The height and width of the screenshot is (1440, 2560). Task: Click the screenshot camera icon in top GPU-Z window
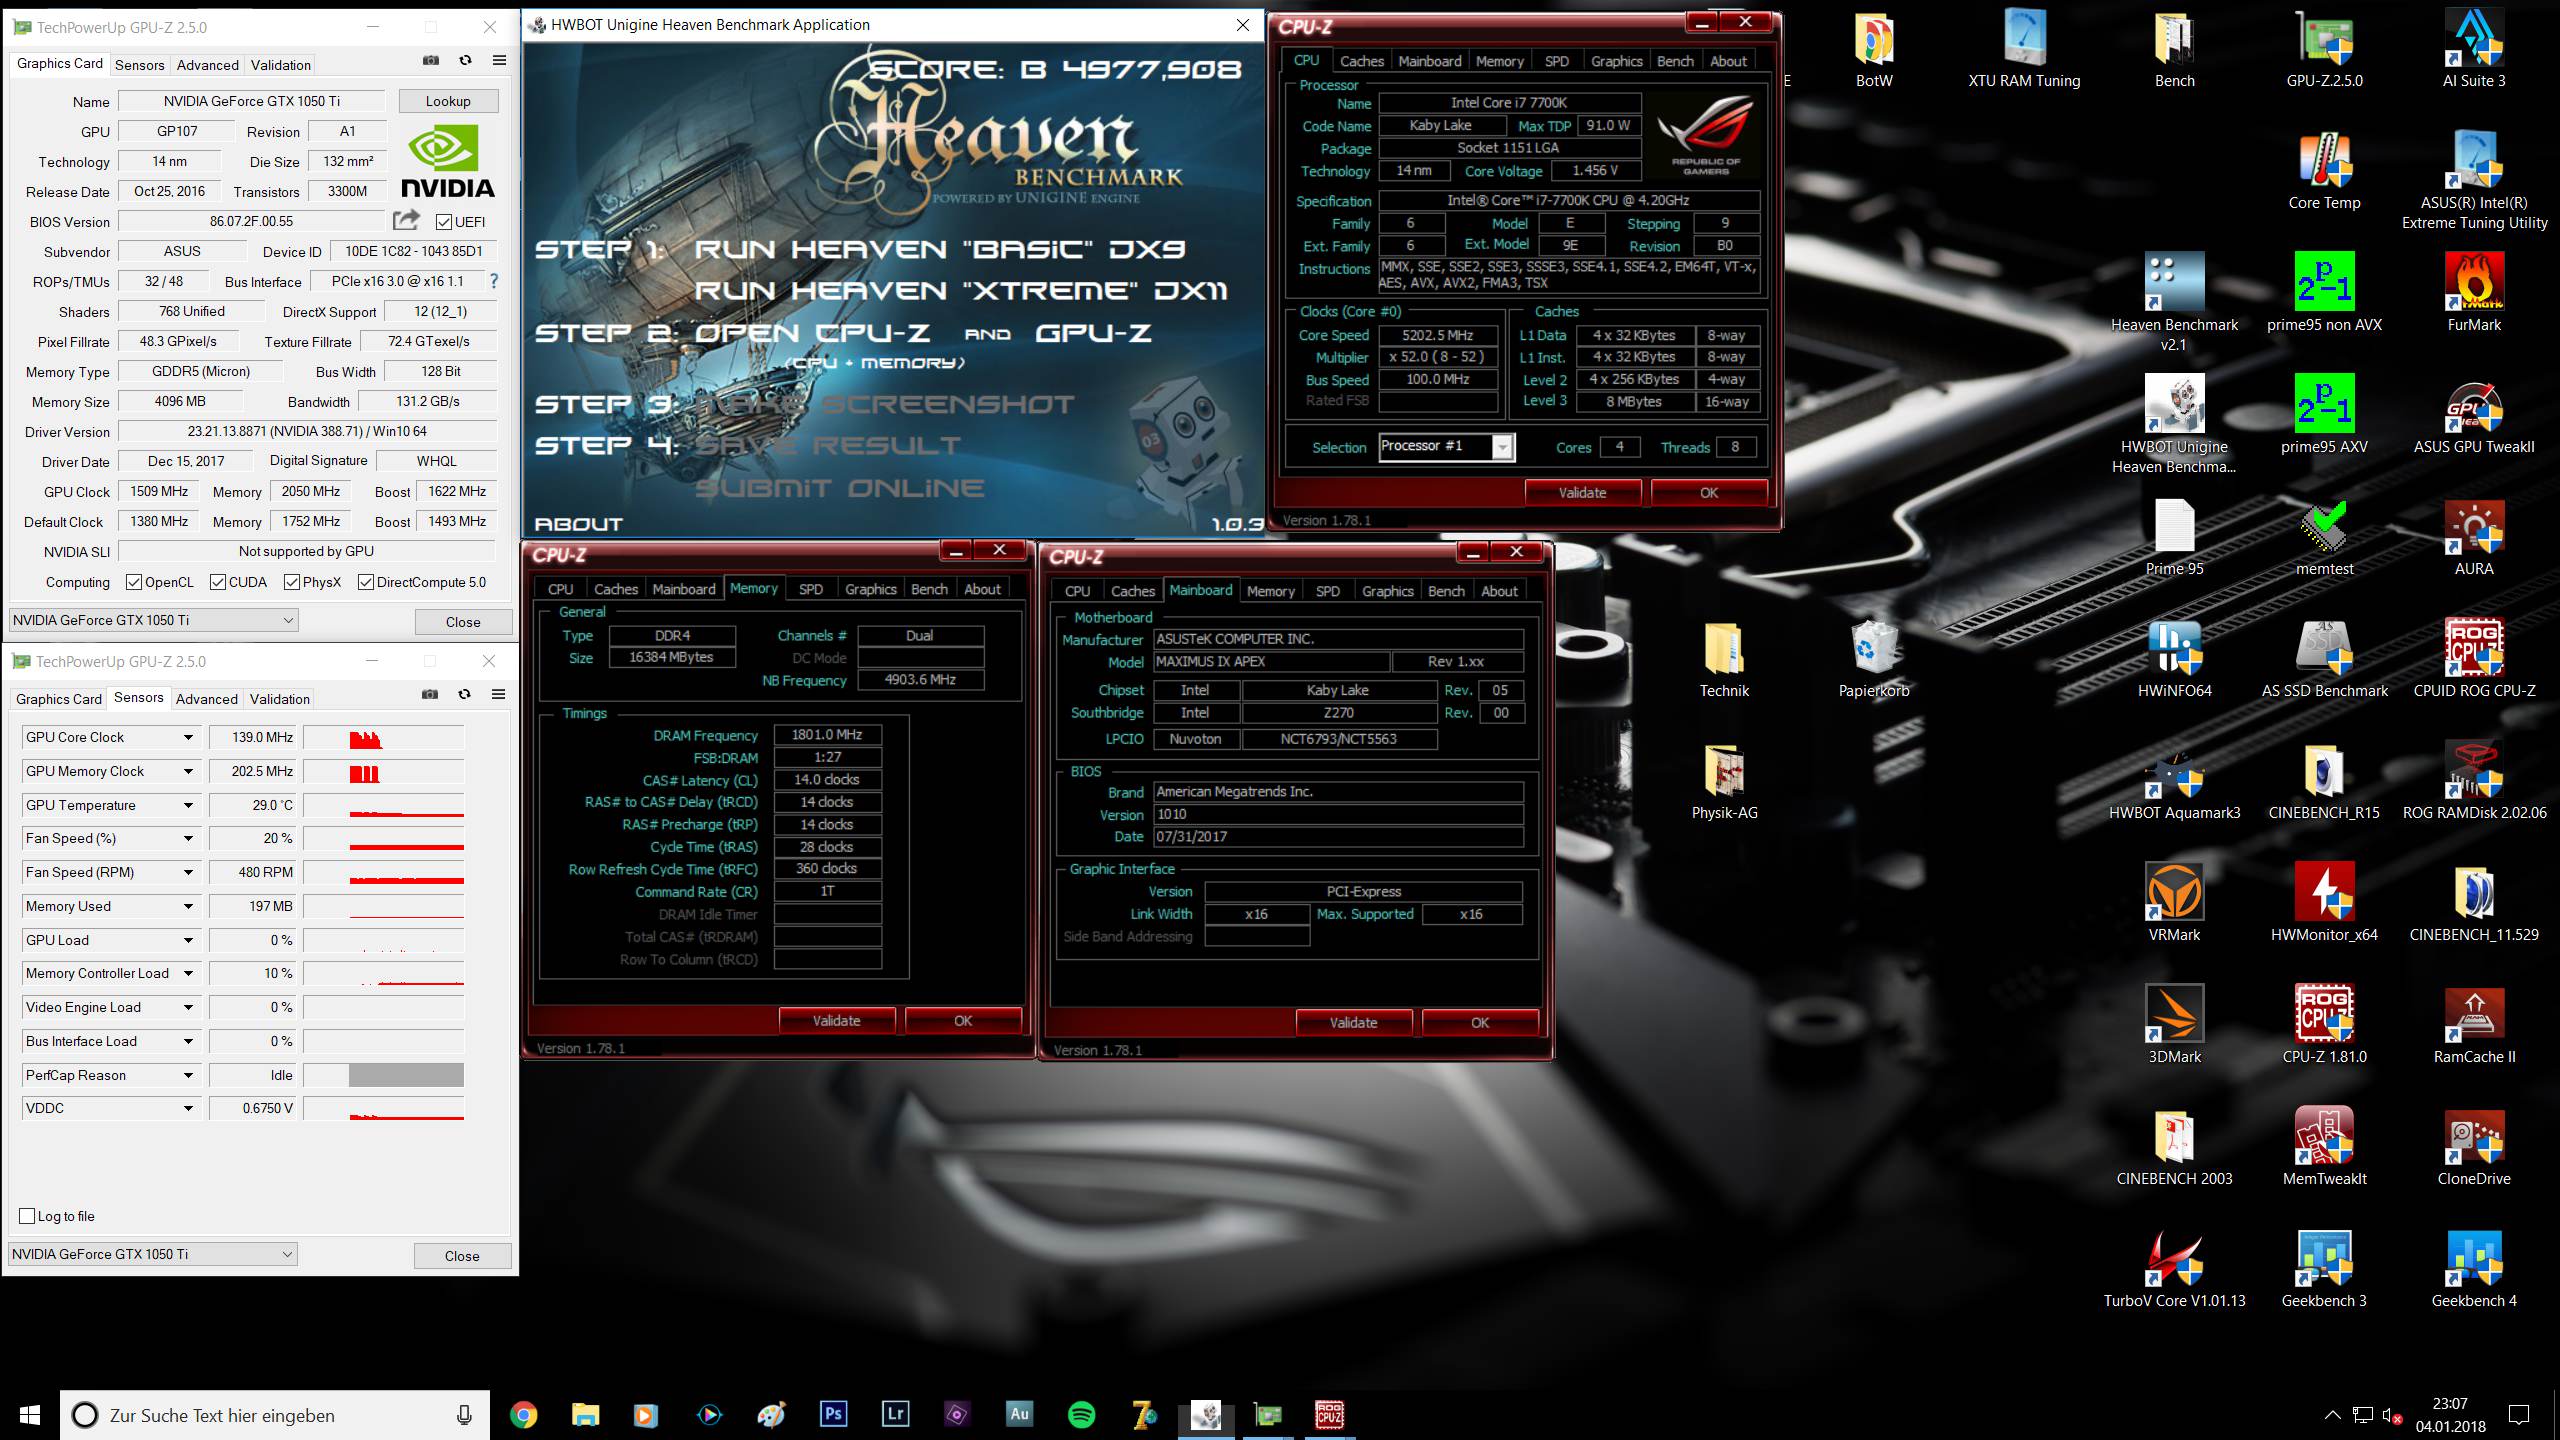[x=431, y=60]
